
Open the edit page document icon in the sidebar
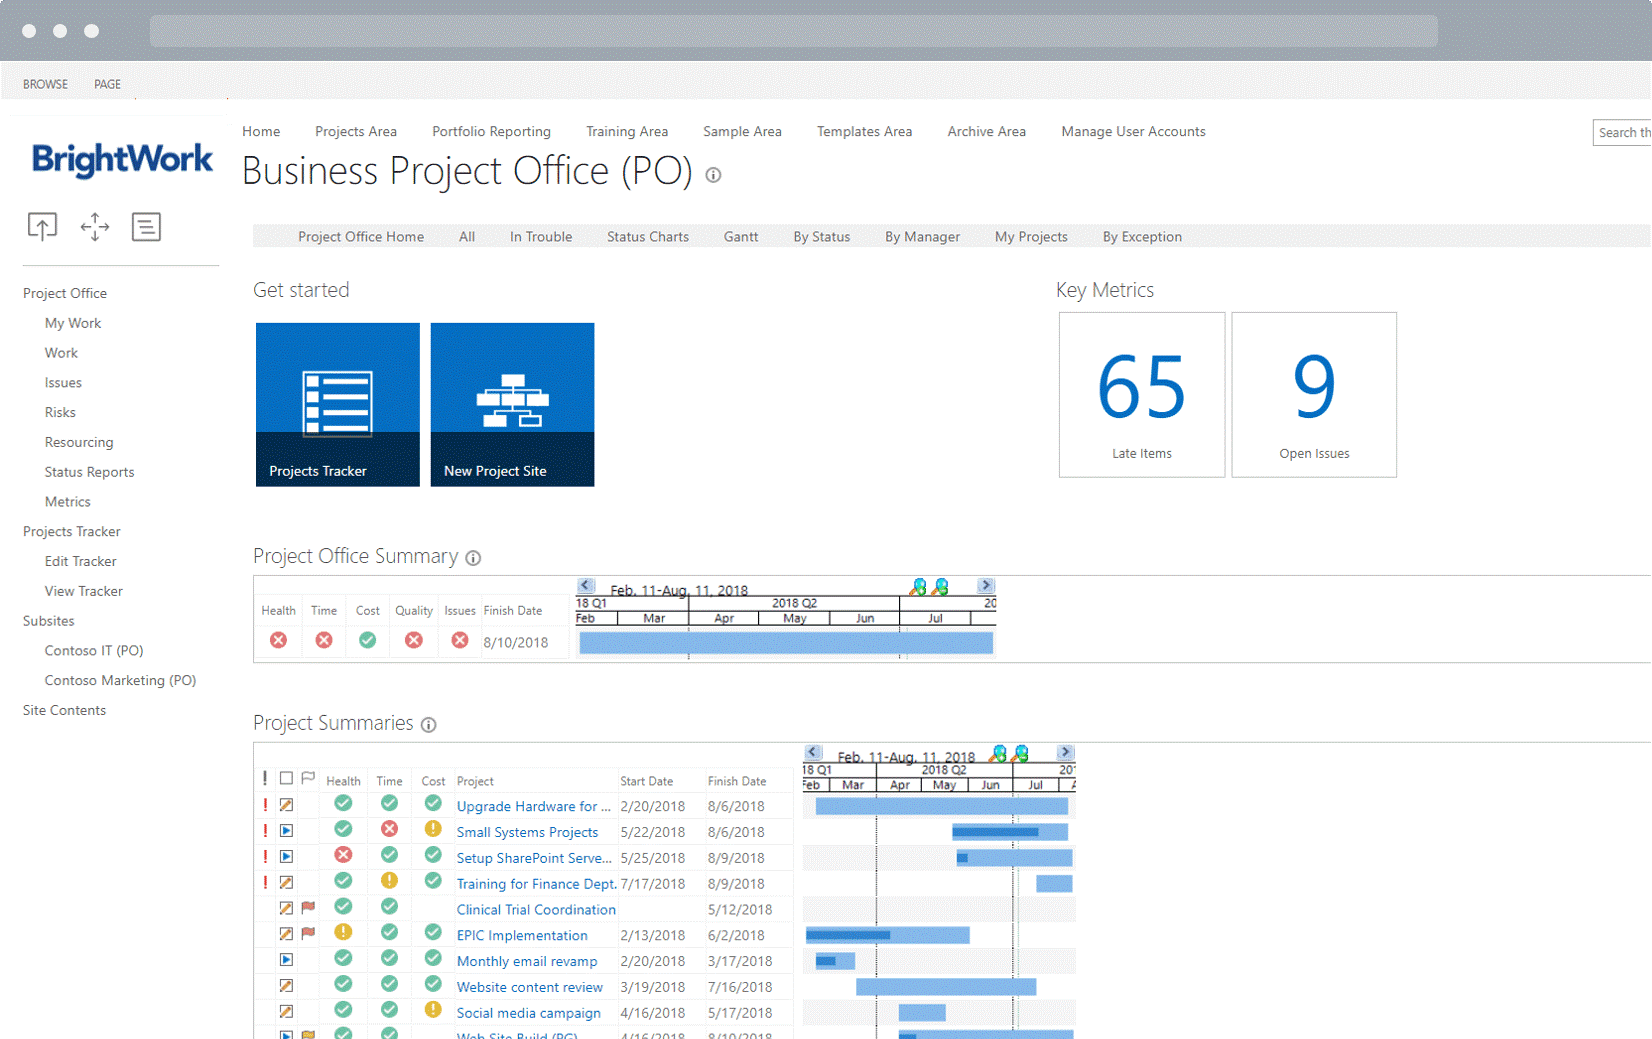[146, 227]
